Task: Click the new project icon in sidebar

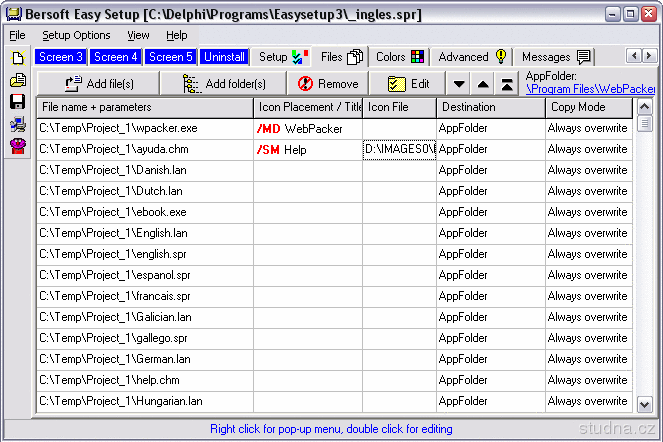Action: pyautogui.click(x=17, y=59)
